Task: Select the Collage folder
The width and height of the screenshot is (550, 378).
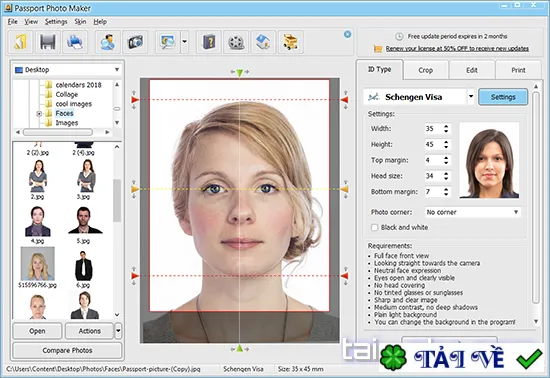Action: 67,94
